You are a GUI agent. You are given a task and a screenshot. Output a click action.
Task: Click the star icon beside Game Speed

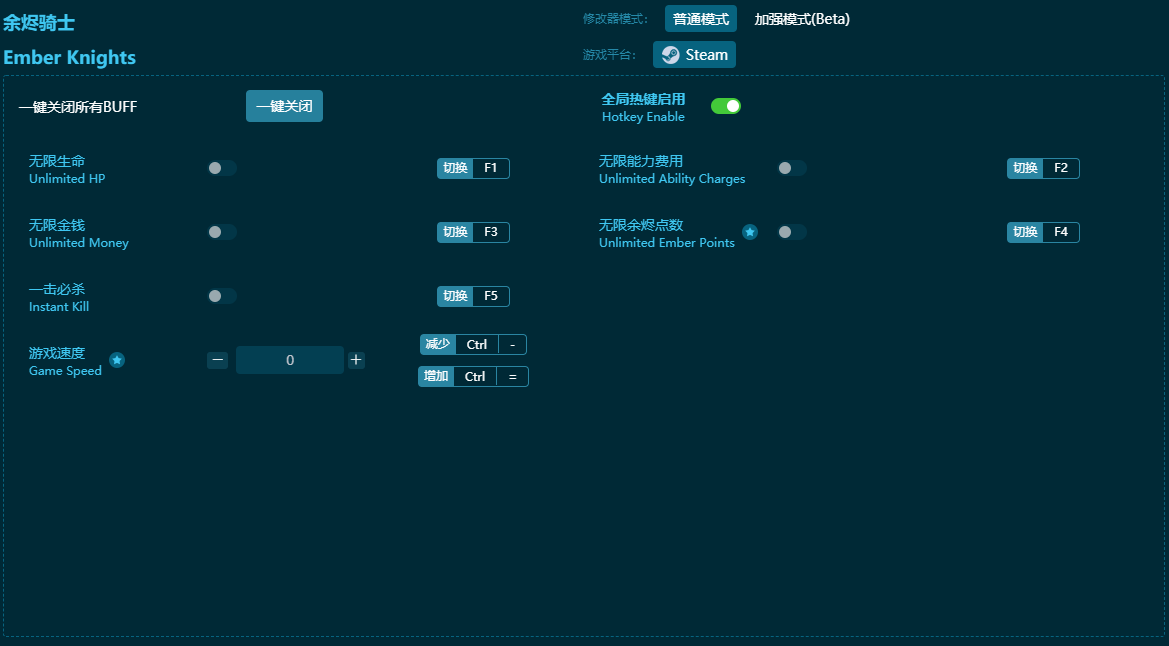click(117, 360)
